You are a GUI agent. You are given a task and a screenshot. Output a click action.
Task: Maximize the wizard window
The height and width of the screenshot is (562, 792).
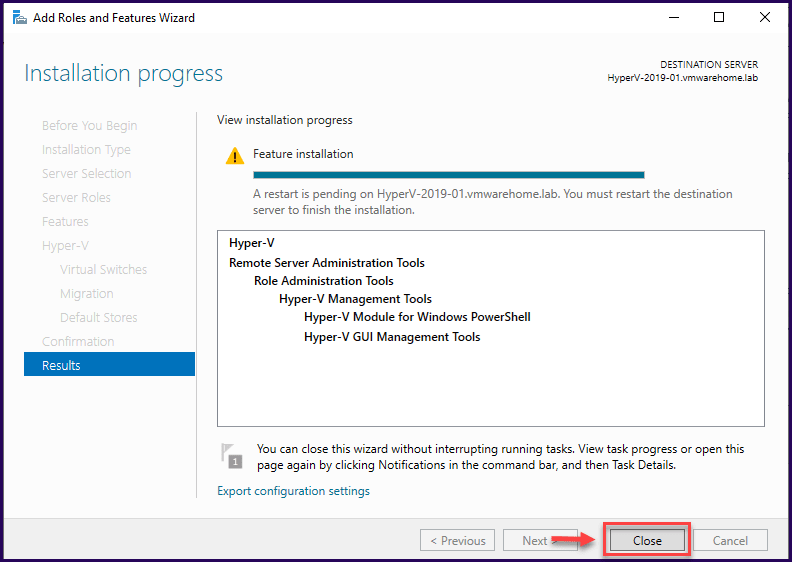[x=719, y=17]
